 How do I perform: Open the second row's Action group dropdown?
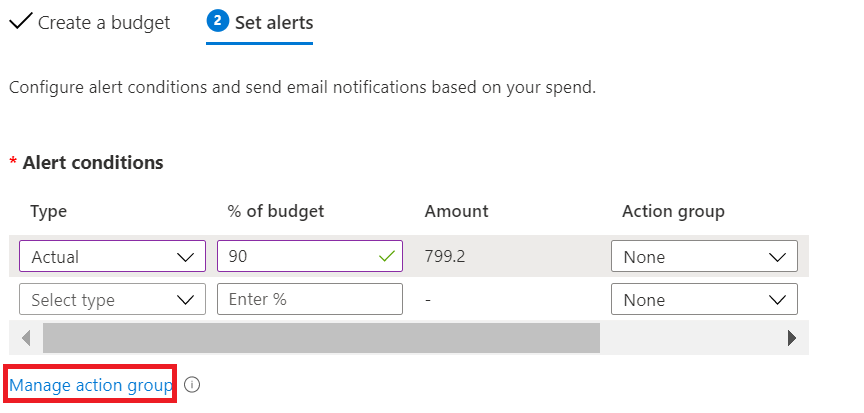point(704,300)
